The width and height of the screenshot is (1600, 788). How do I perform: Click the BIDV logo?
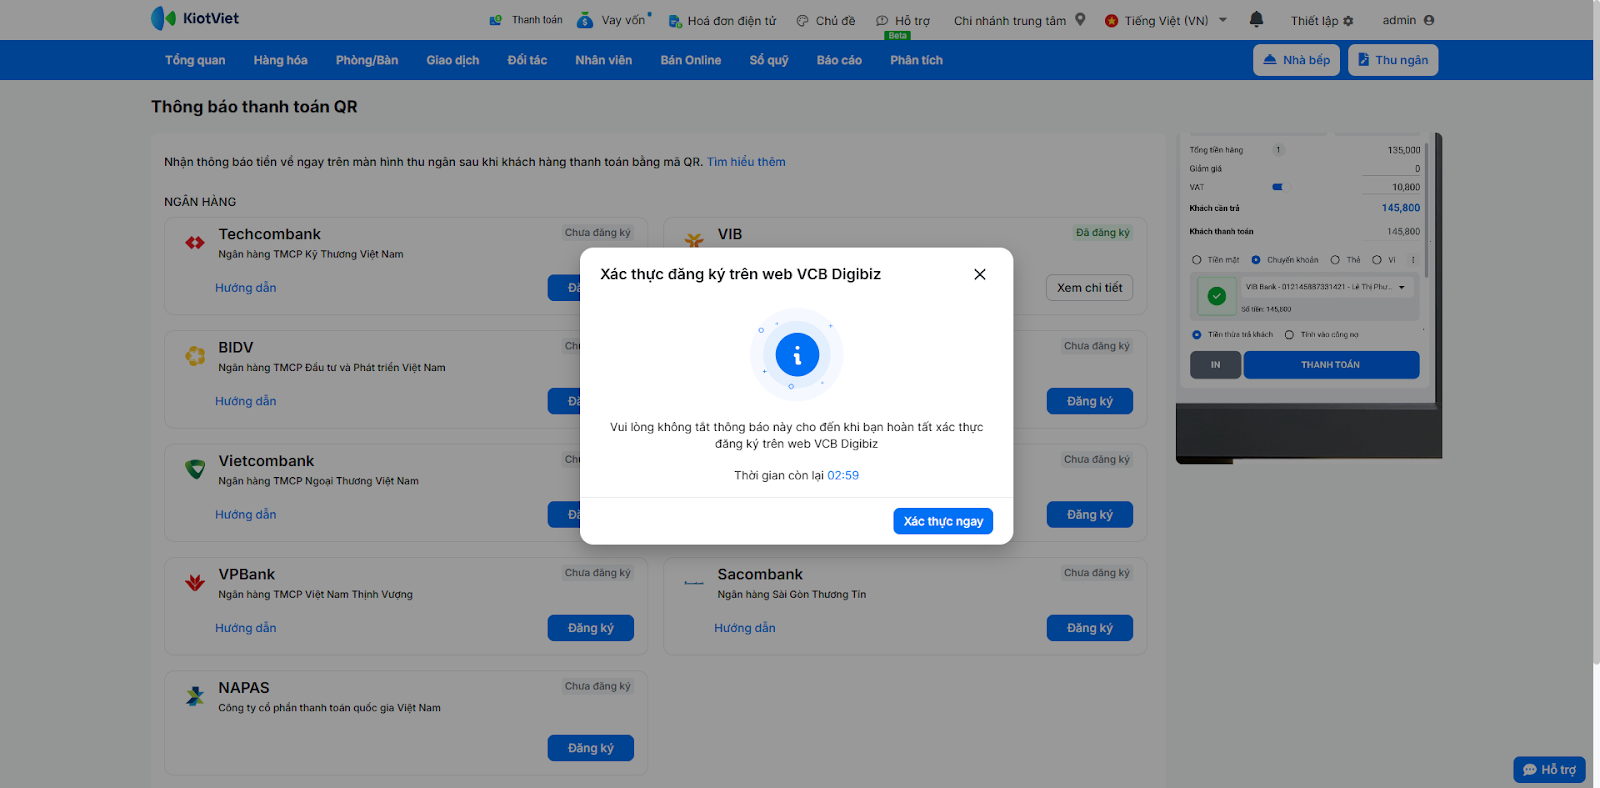point(195,355)
